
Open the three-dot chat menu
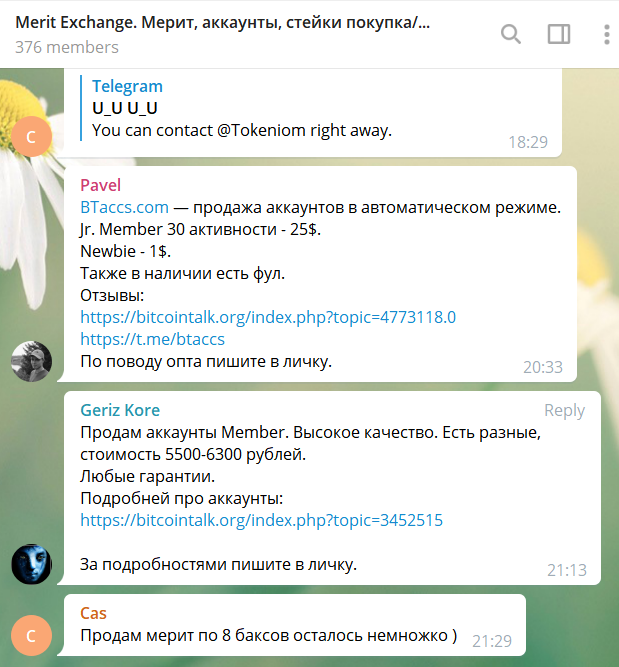click(x=606, y=34)
